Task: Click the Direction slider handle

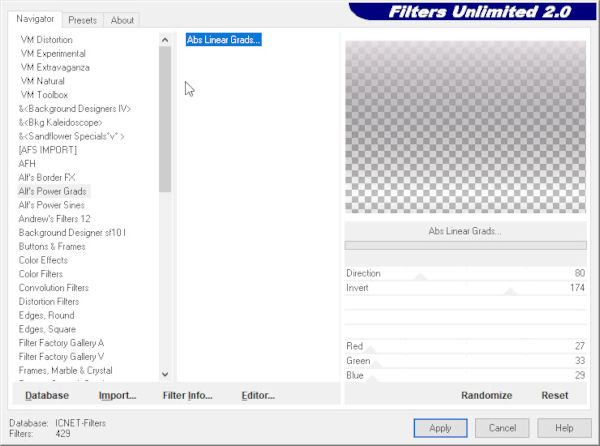Action: [x=421, y=277]
